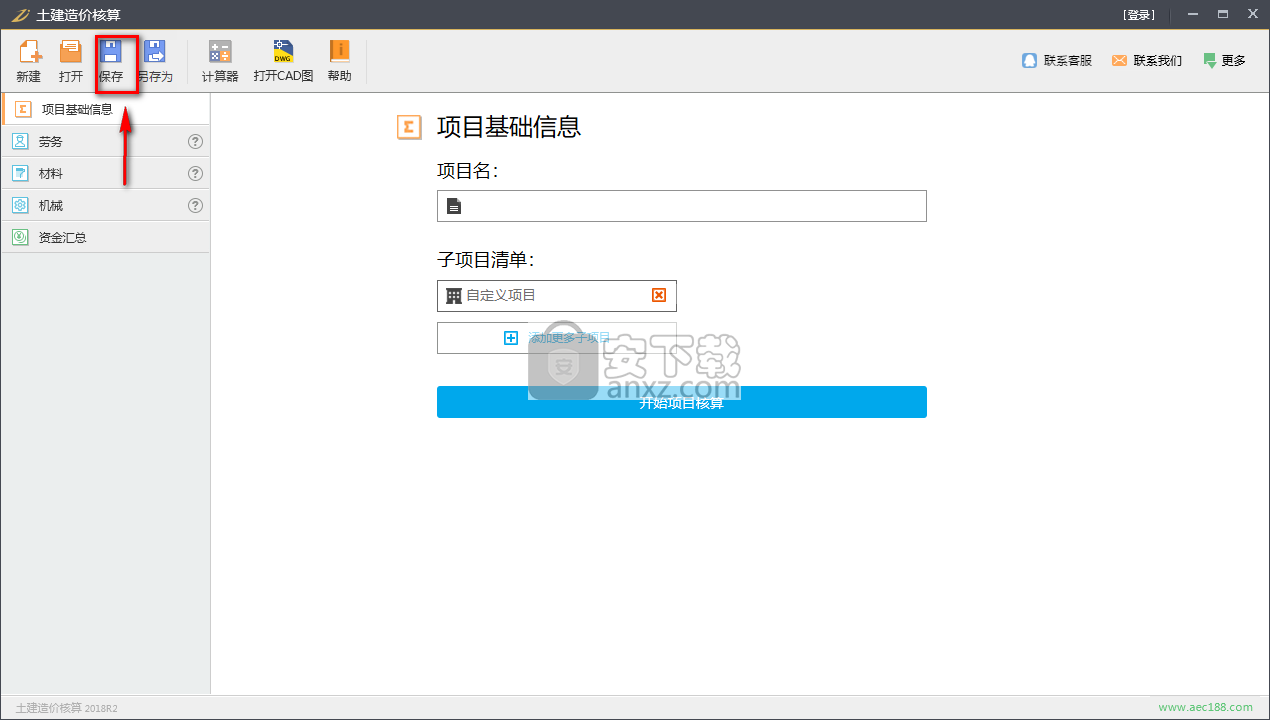1270x720 pixels.
Task: Maximize the application window
Action: tap(1222, 15)
